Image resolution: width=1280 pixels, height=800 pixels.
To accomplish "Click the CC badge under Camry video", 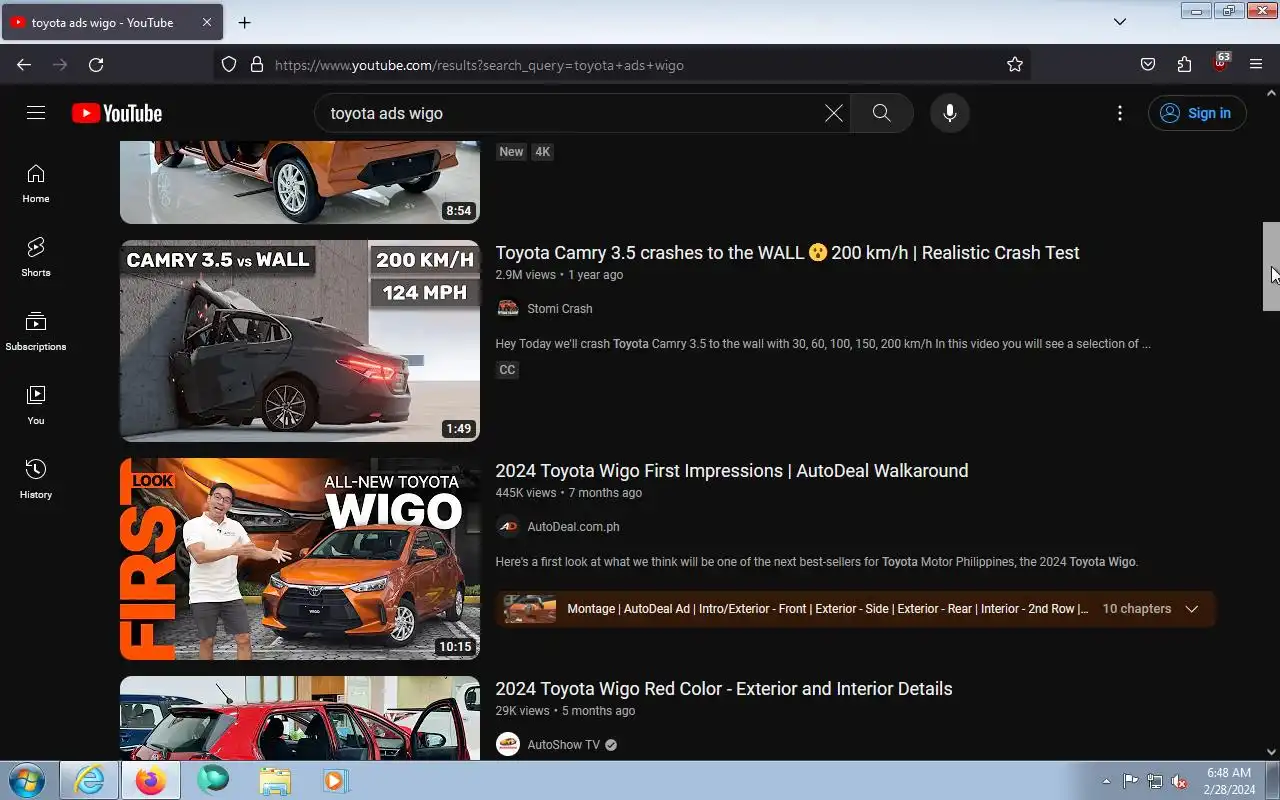I will (507, 370).
